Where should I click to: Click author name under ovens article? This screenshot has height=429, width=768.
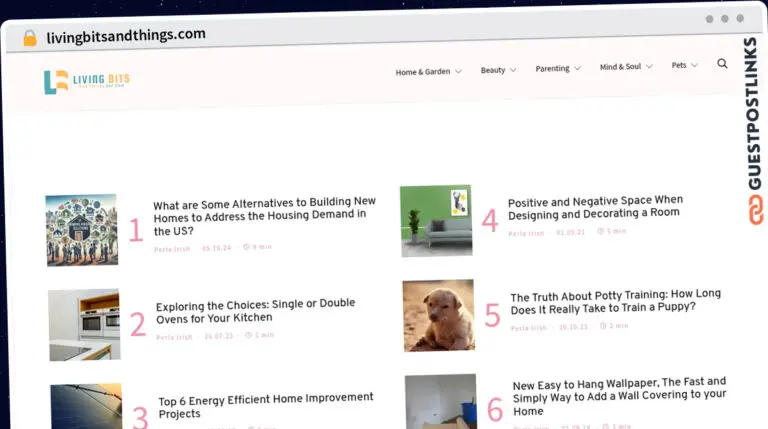[174, 337]
